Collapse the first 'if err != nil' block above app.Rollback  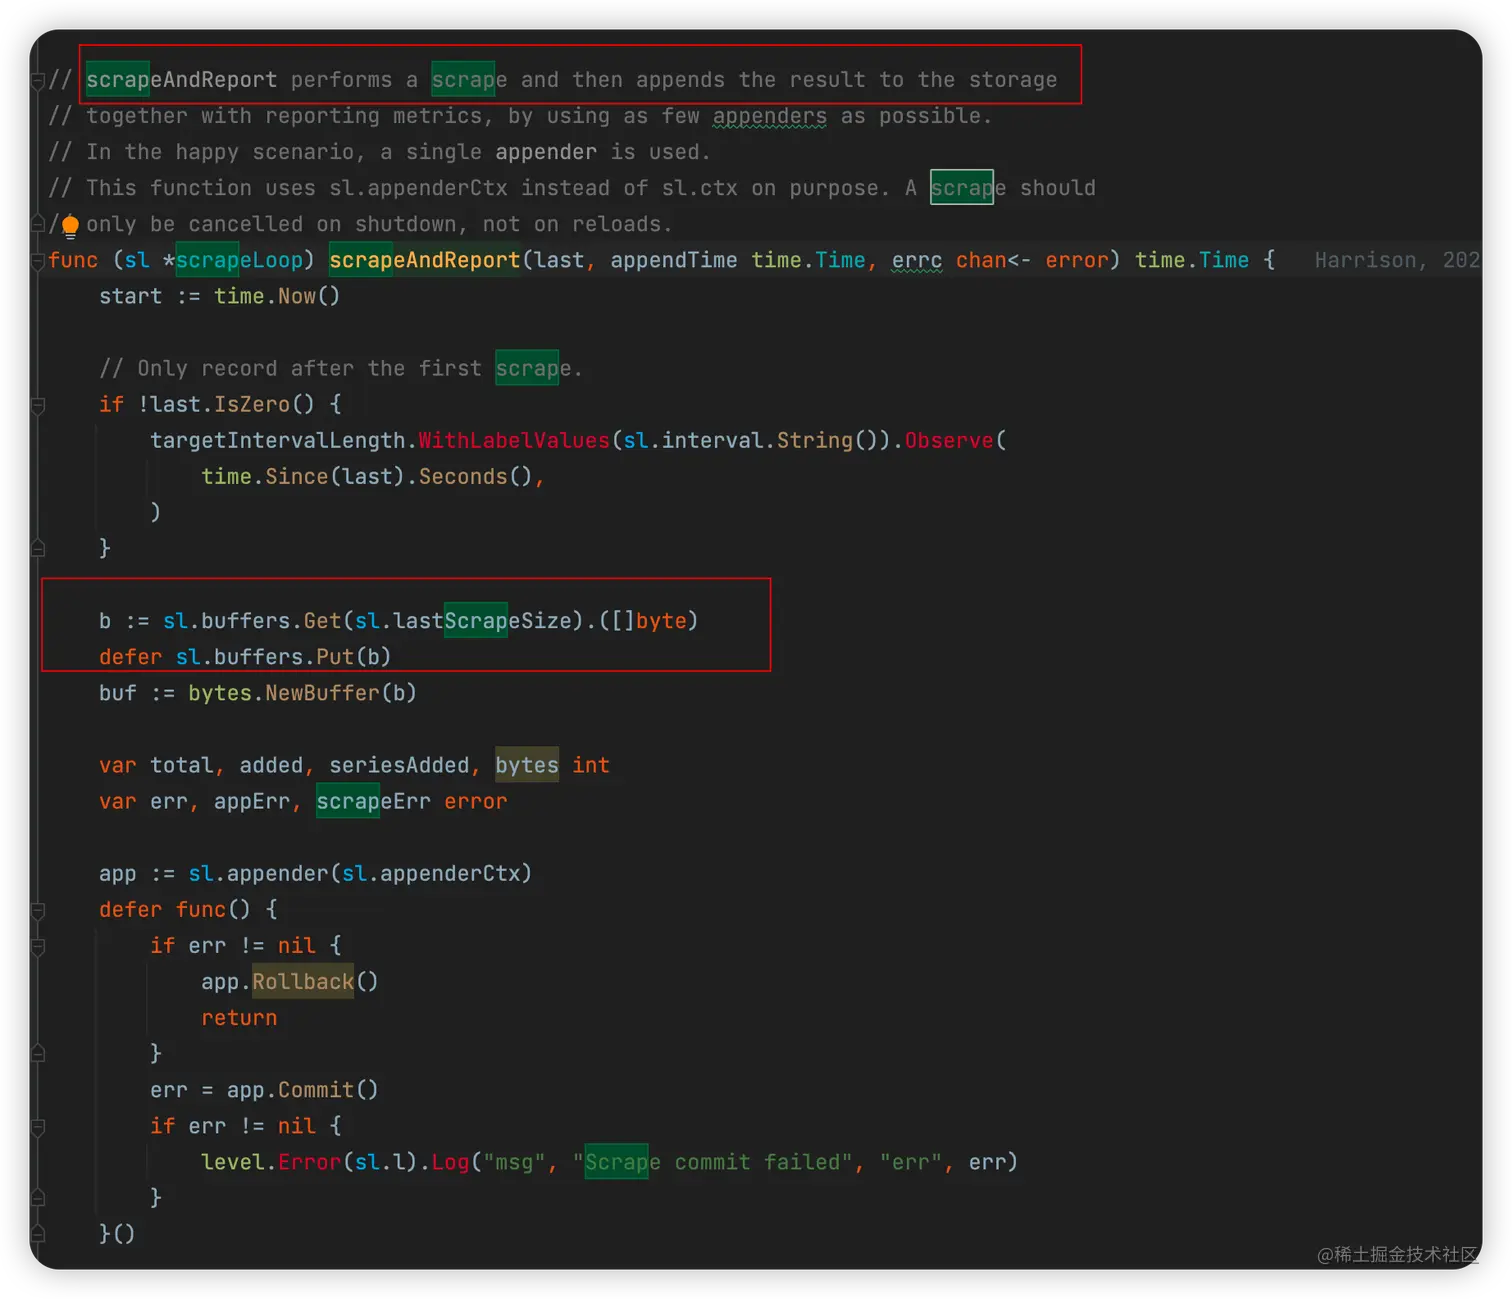click(38, 946)
